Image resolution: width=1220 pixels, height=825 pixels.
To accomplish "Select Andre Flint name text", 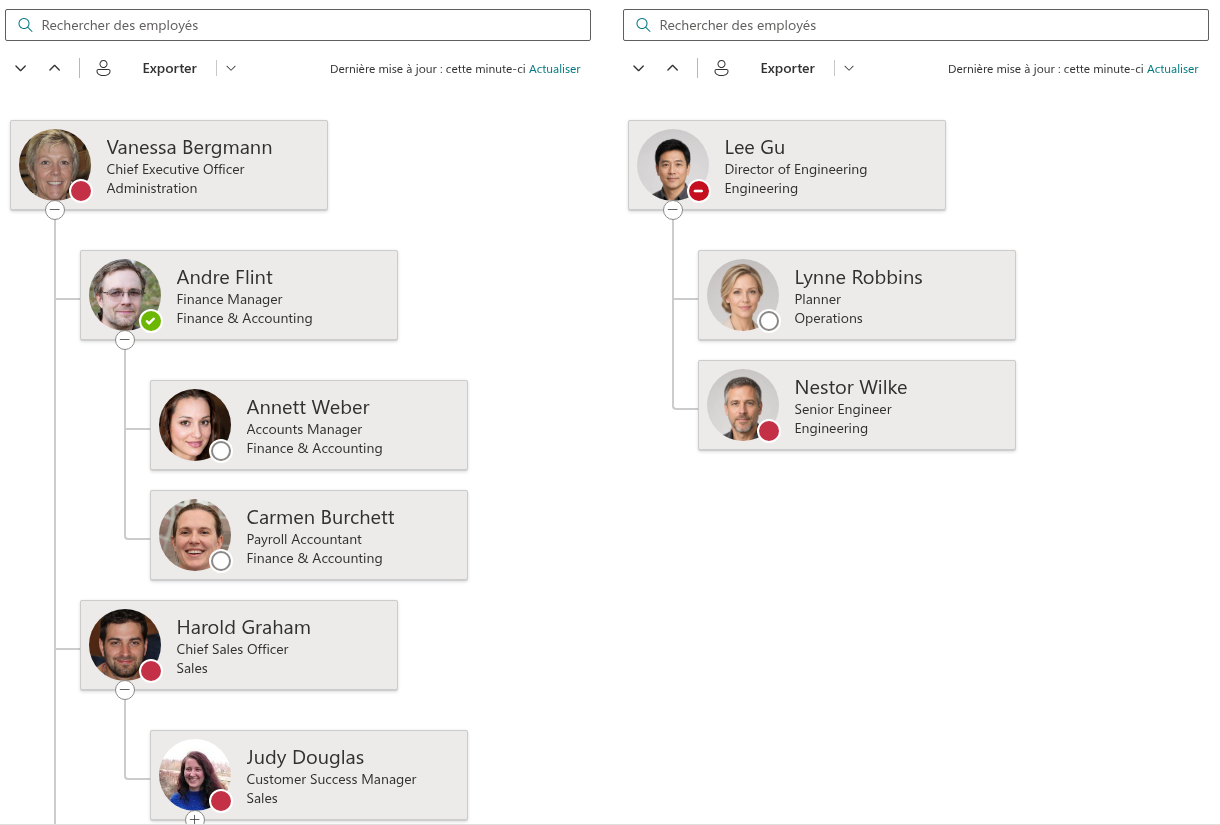I will click(x=225, y=277).
